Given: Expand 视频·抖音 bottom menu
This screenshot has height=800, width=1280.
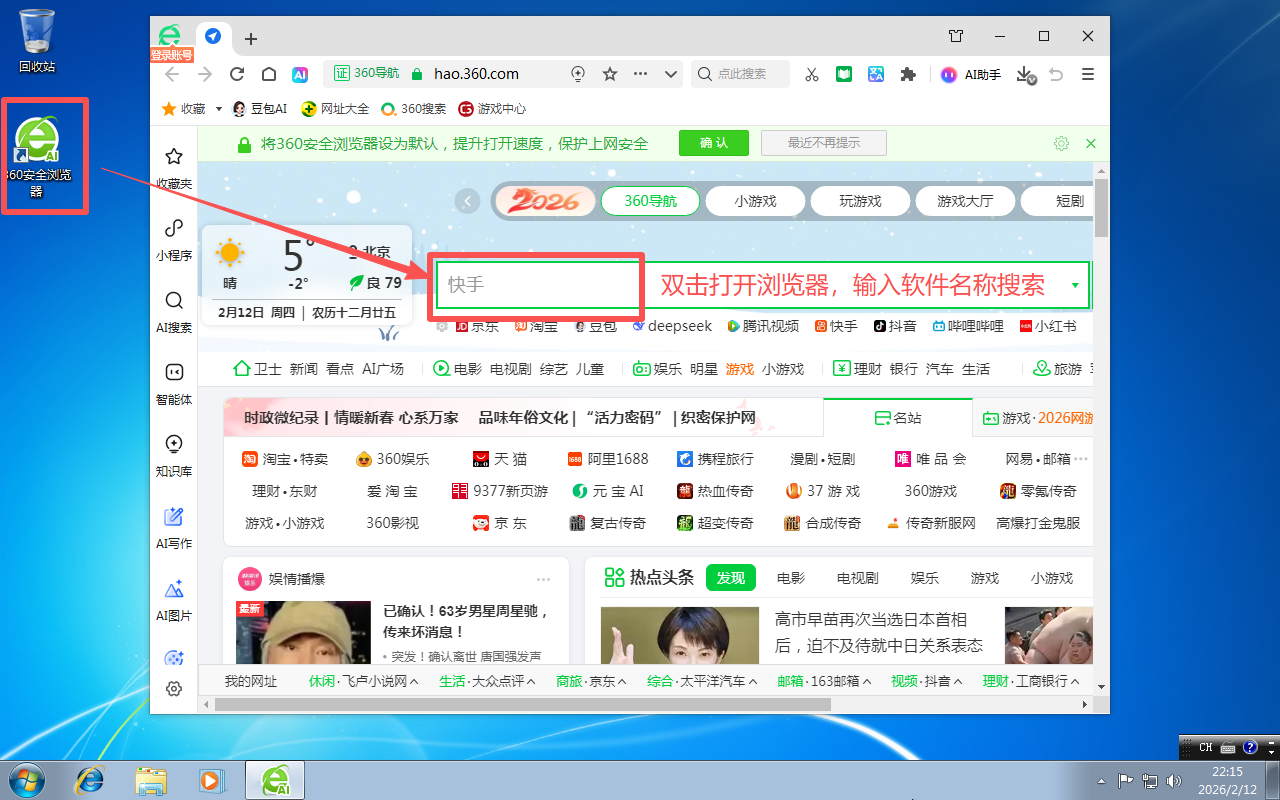Looking at the screenshot, I should (927, 681).
